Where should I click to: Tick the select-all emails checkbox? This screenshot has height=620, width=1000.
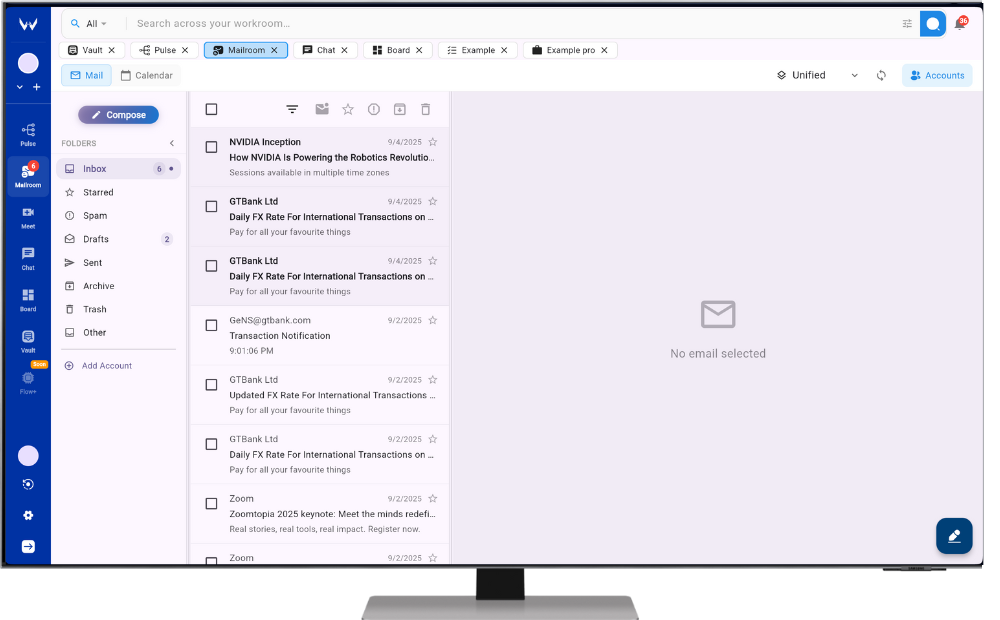(211, 110)
